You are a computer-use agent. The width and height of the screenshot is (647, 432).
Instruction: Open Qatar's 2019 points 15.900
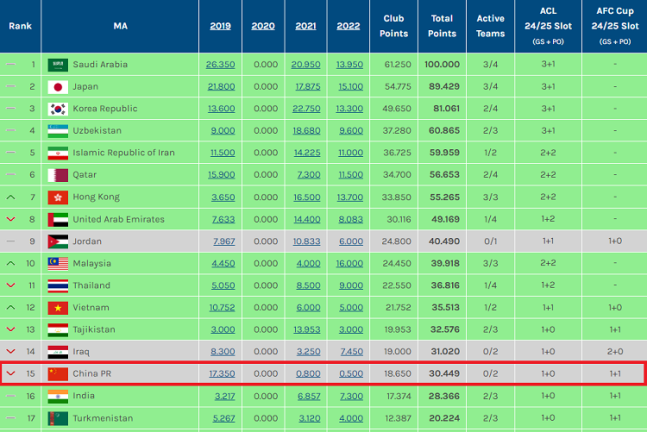222,175
